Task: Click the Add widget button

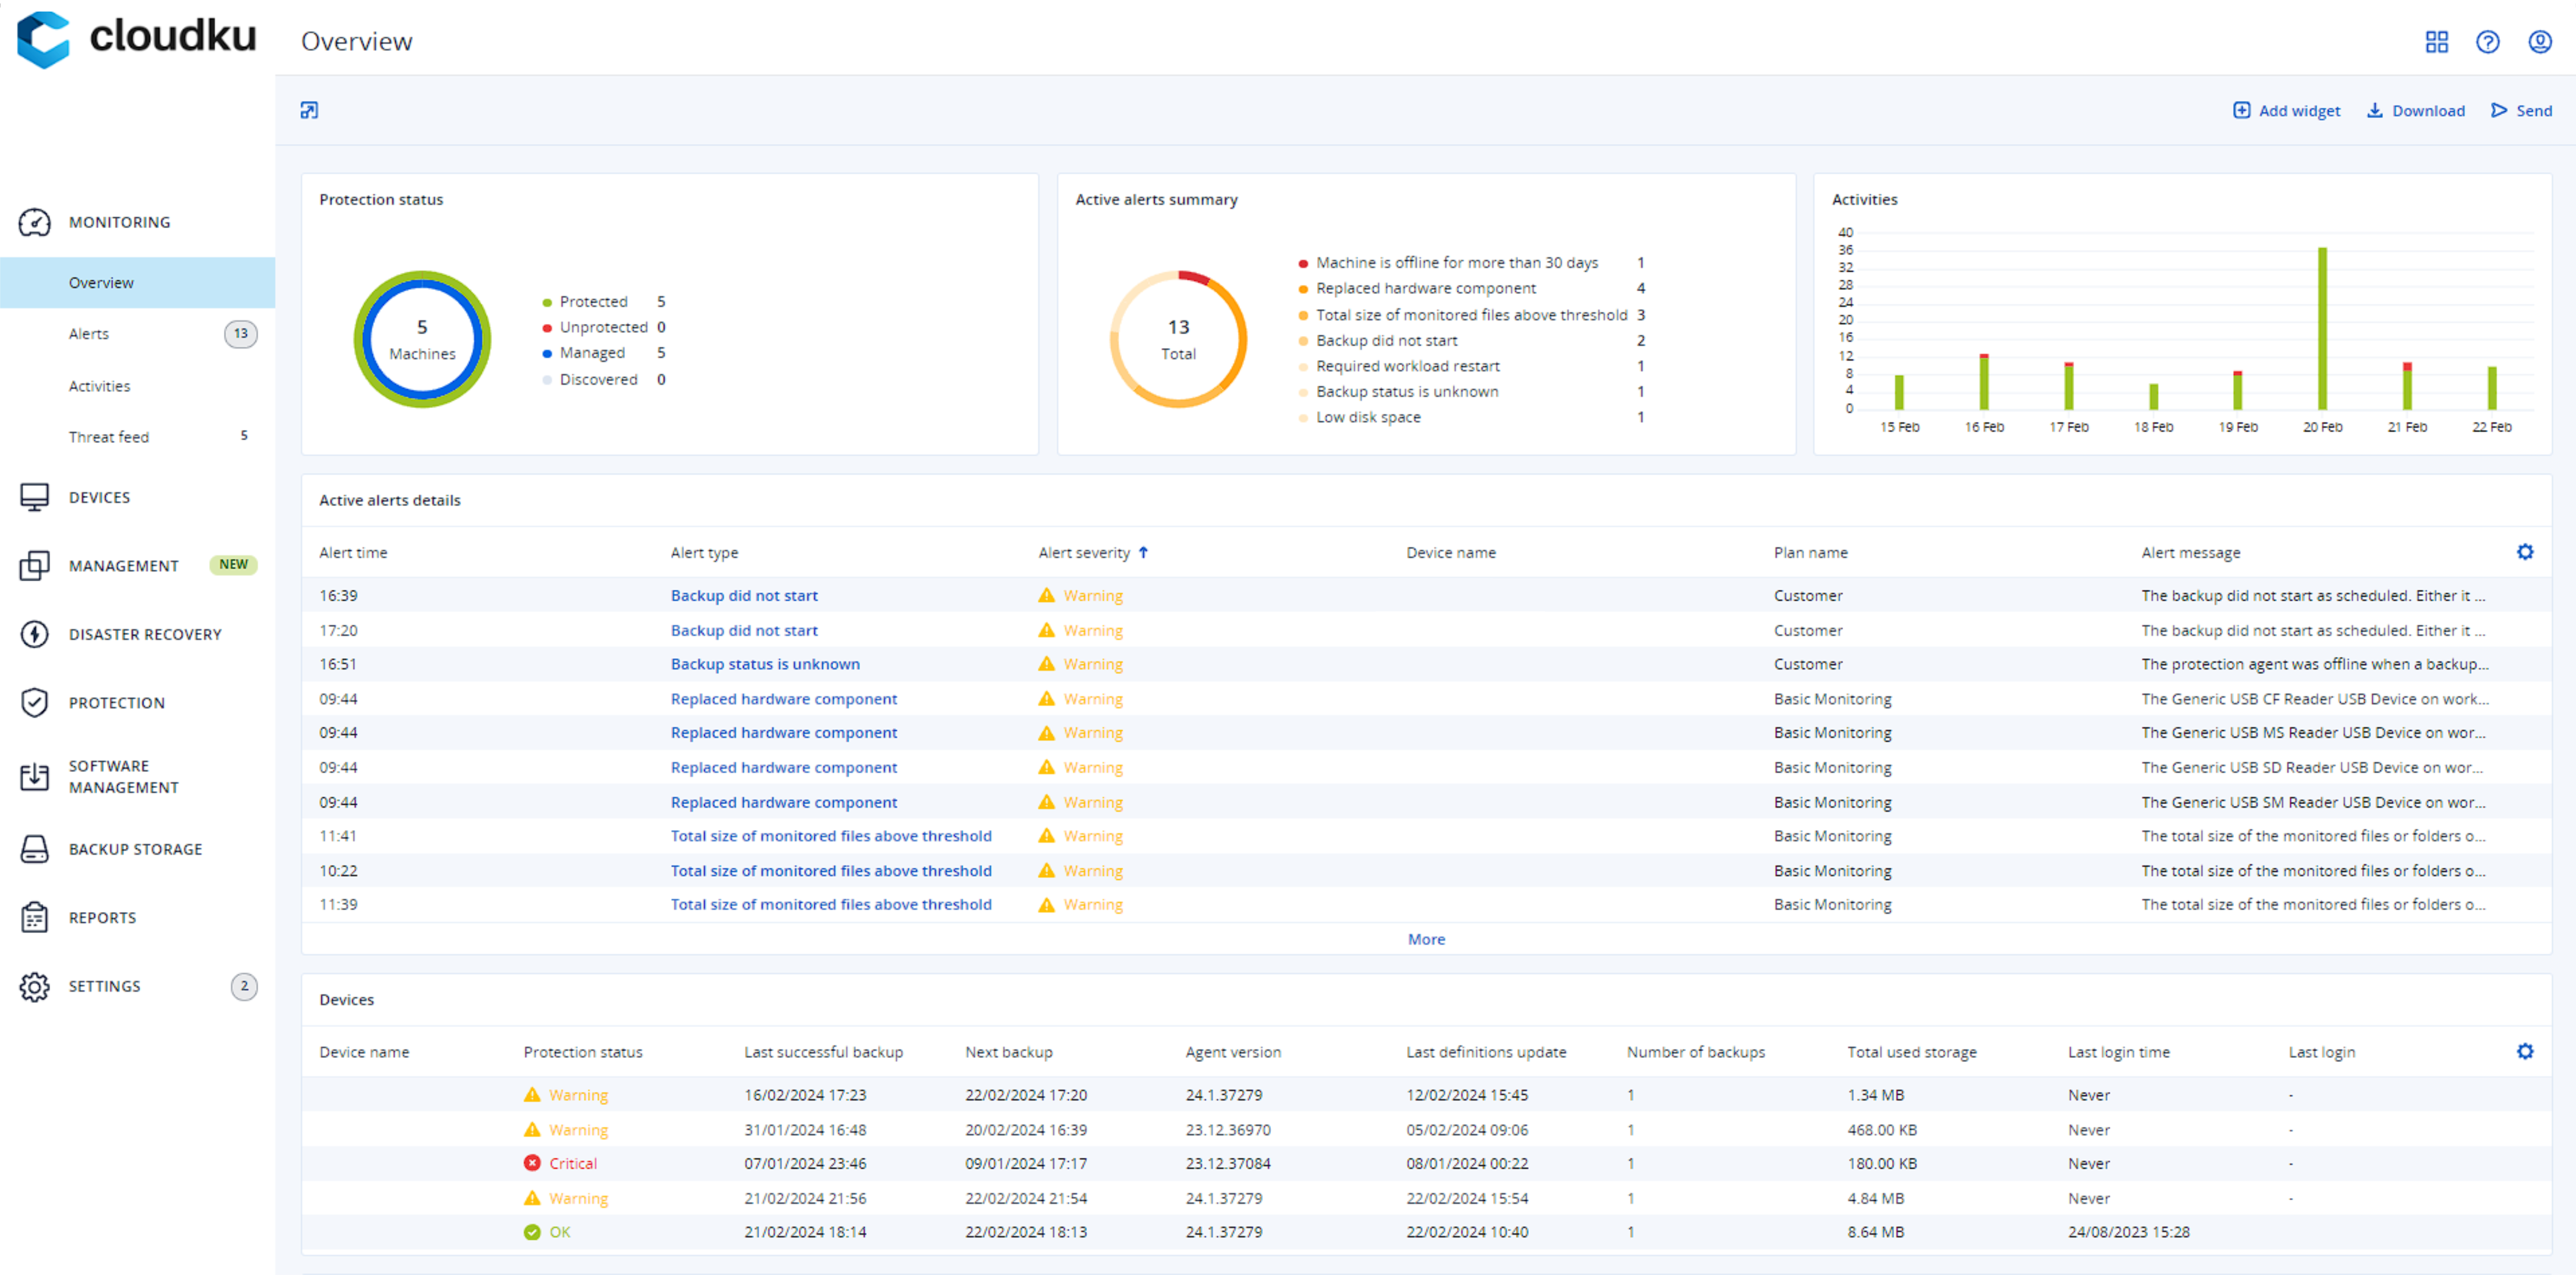Action: pyautogui.click(x=2286, y=110)
